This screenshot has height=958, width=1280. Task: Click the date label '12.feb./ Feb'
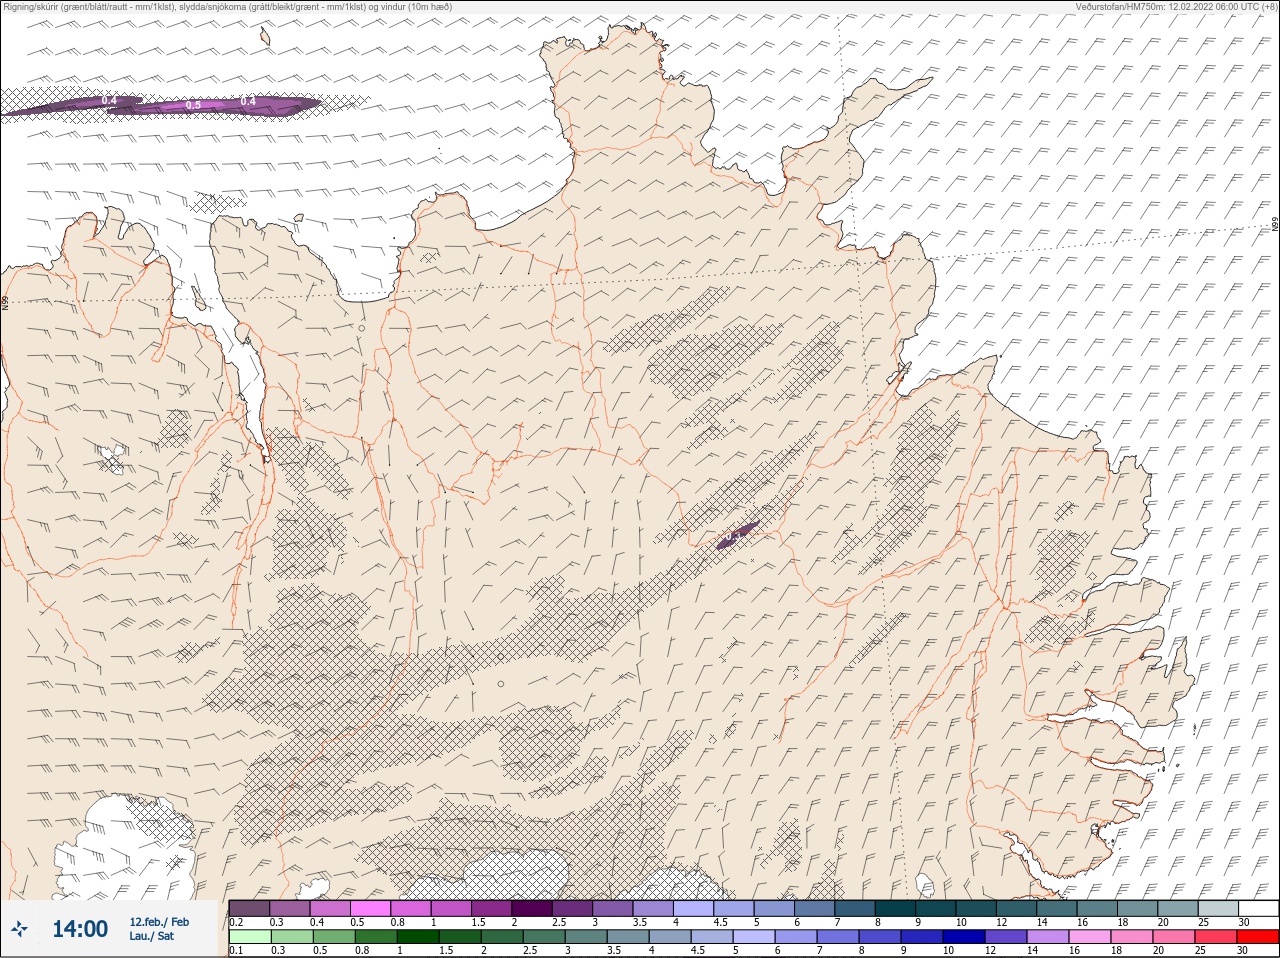(x=159, y=921)
